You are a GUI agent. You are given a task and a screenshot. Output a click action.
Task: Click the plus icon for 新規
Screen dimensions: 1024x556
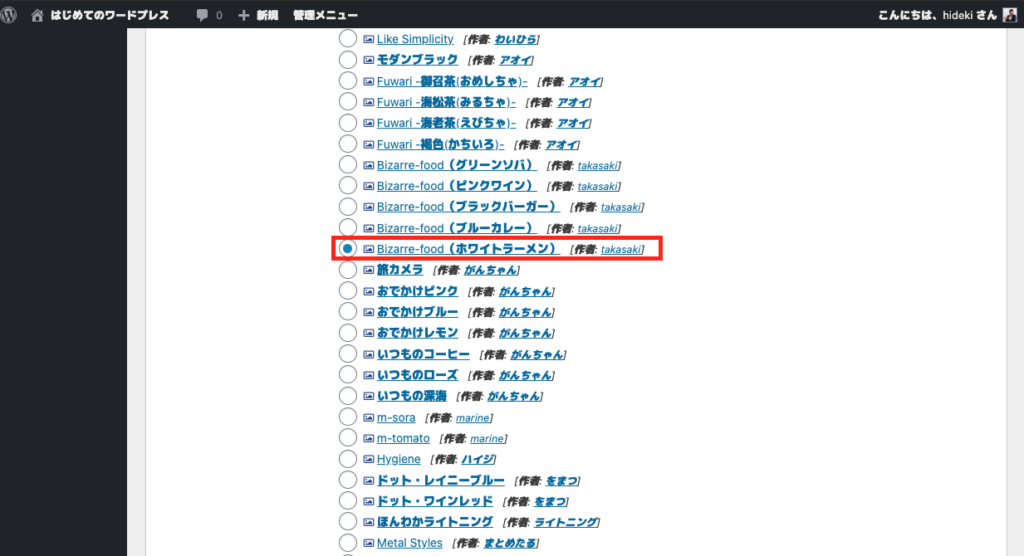click(244, 15)
